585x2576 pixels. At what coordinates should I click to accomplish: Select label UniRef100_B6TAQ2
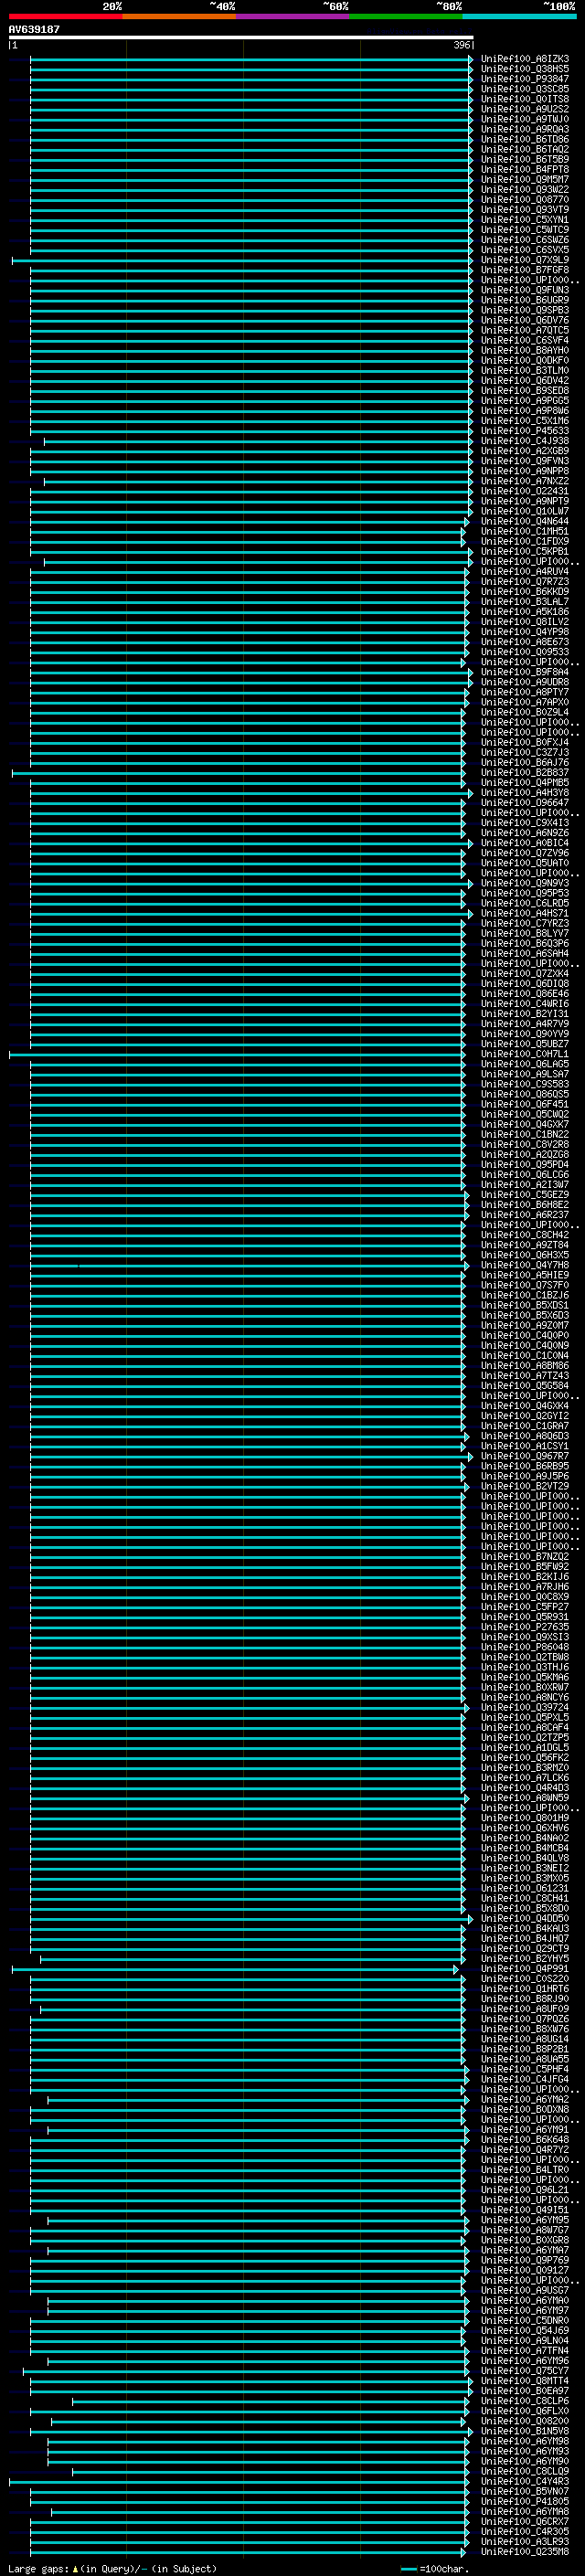click(525, 149)
